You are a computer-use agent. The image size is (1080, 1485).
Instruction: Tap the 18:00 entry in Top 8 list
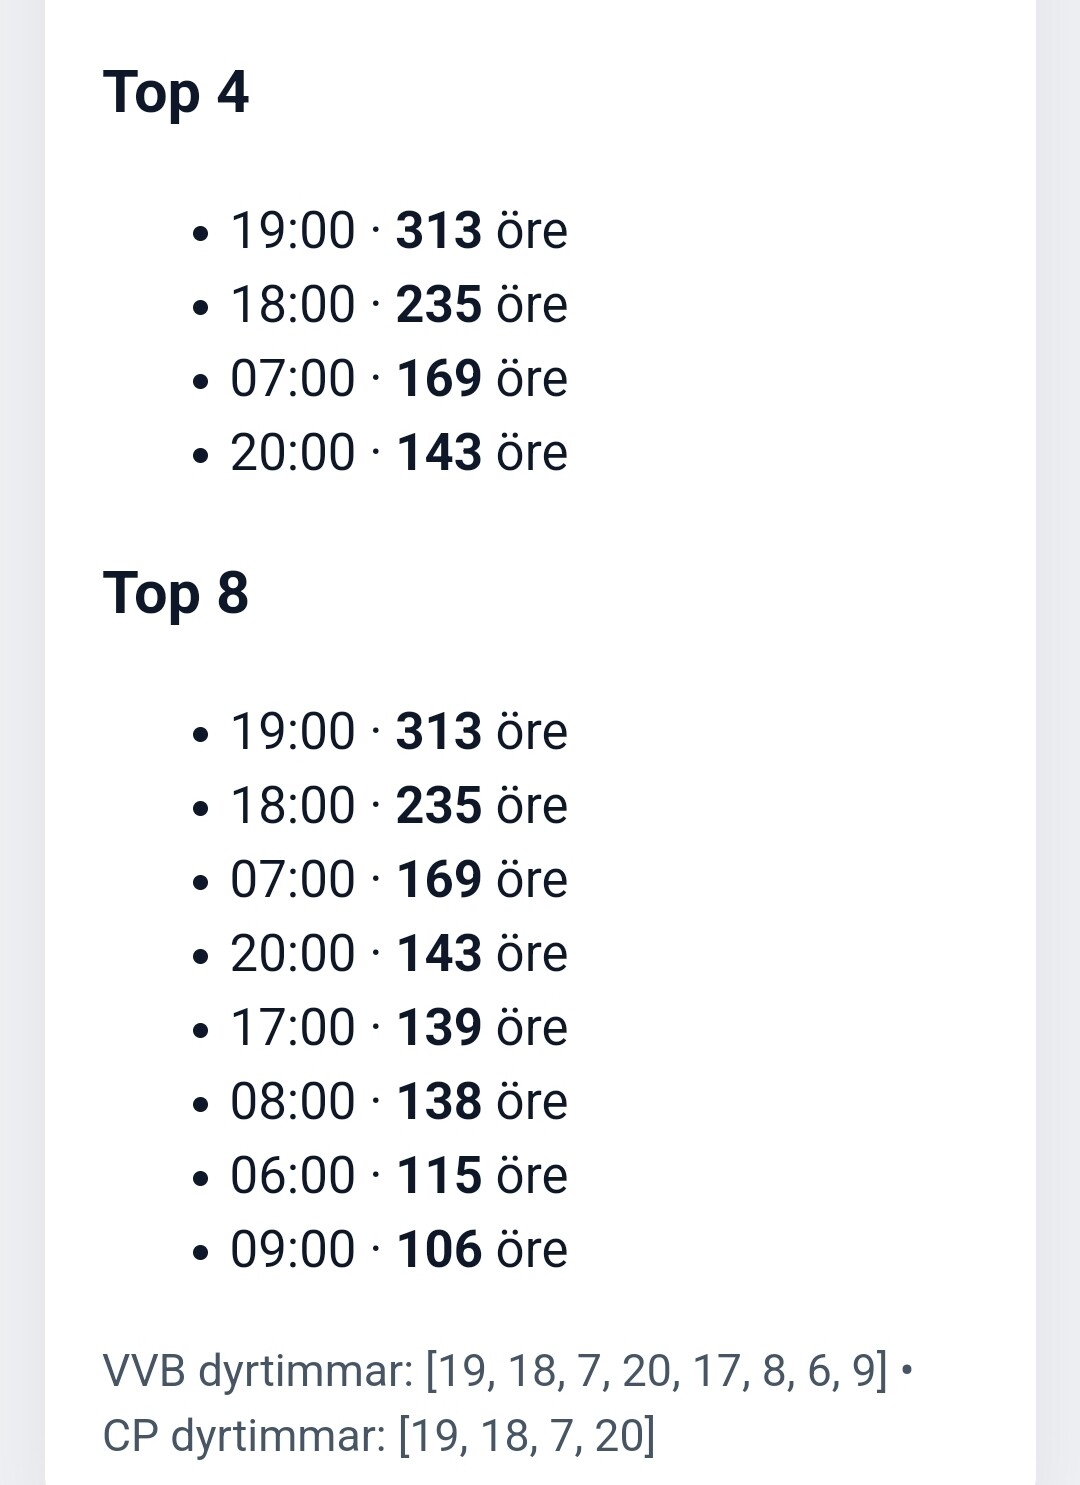tap(398, 806)
